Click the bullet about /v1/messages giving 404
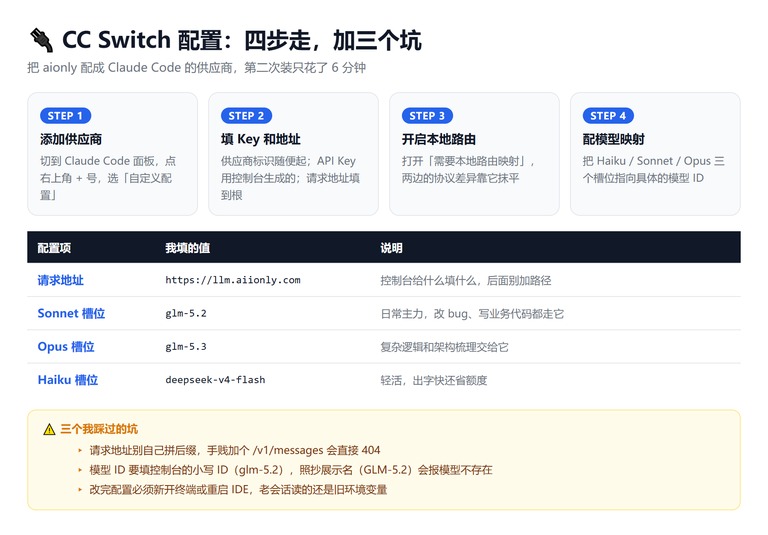Viewport: 768px width, 535px height. pos(235,450)
